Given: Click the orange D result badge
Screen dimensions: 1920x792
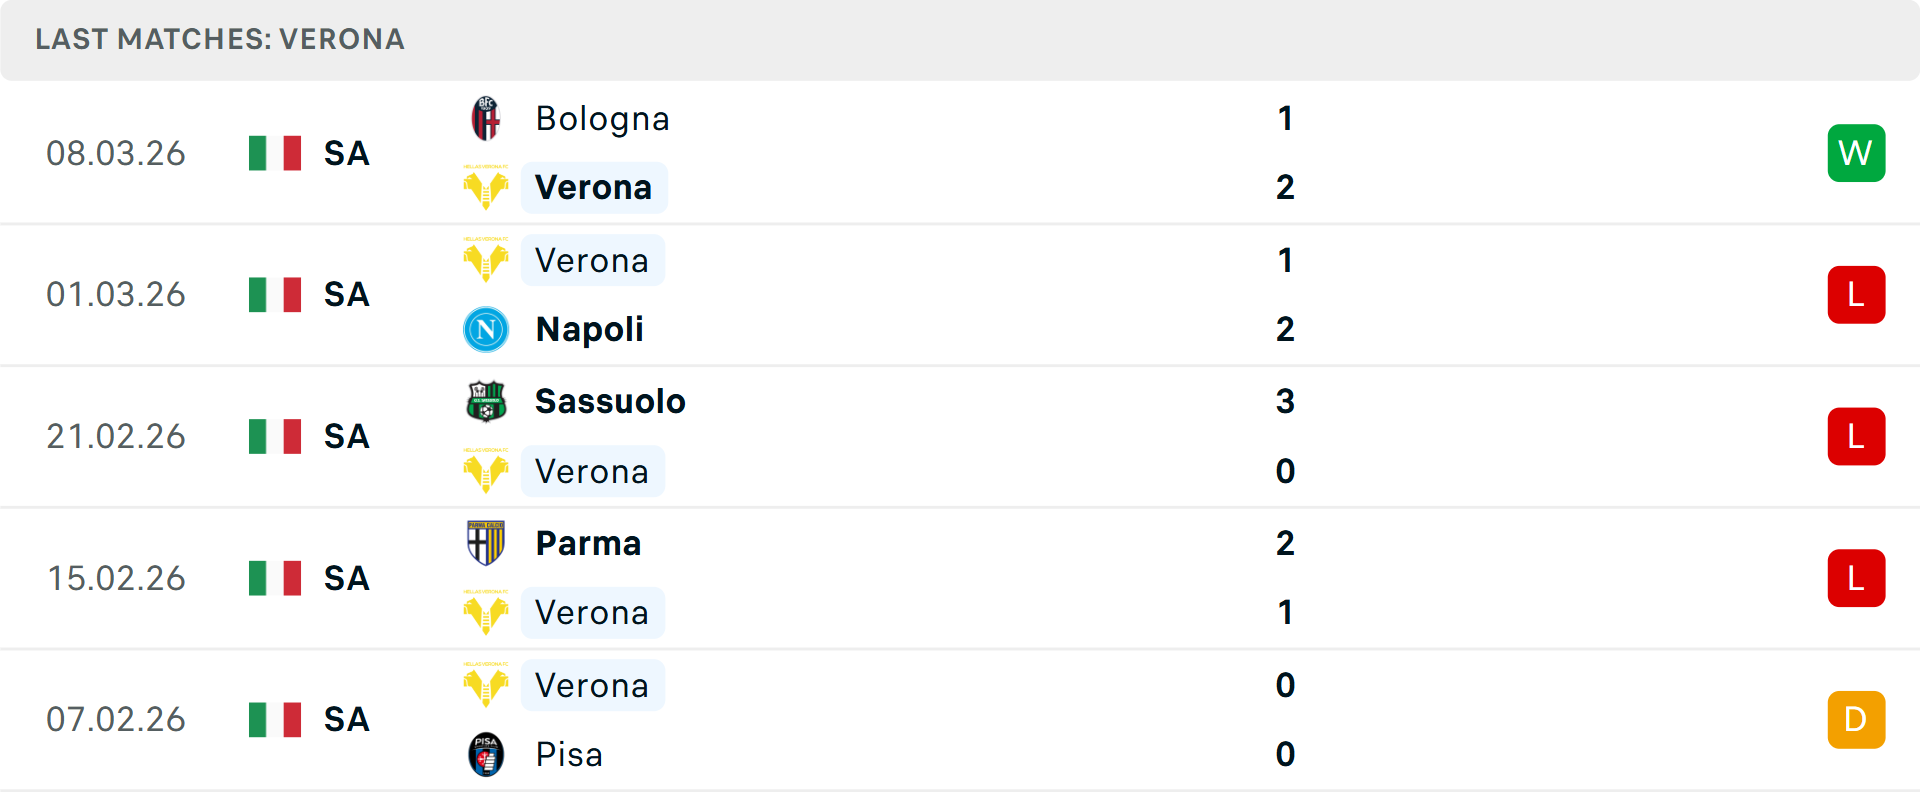Looking at the screenshot, I should [1856, 719].
